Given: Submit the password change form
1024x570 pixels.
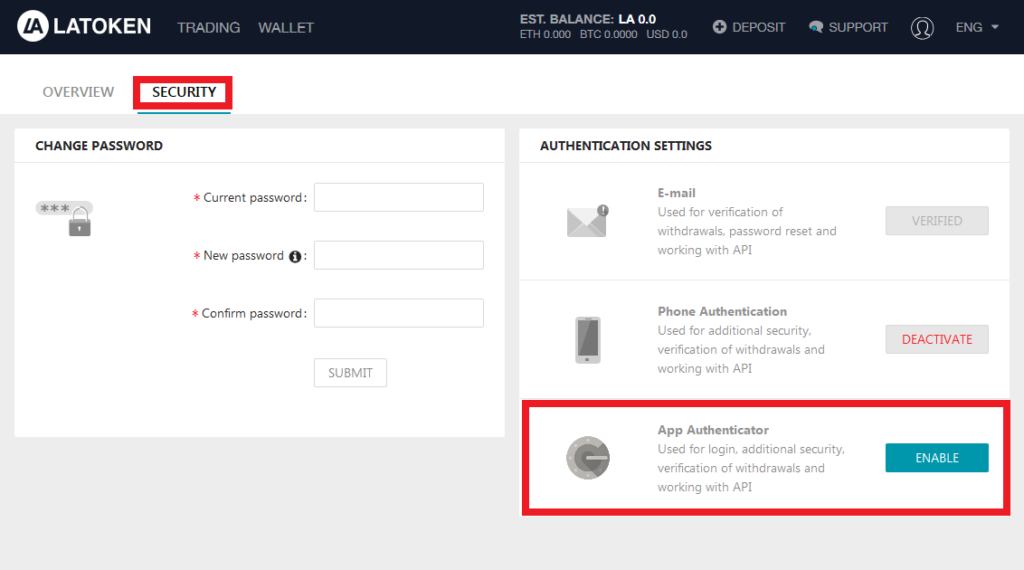Looking at the screenshot, I should pos(350,373).
